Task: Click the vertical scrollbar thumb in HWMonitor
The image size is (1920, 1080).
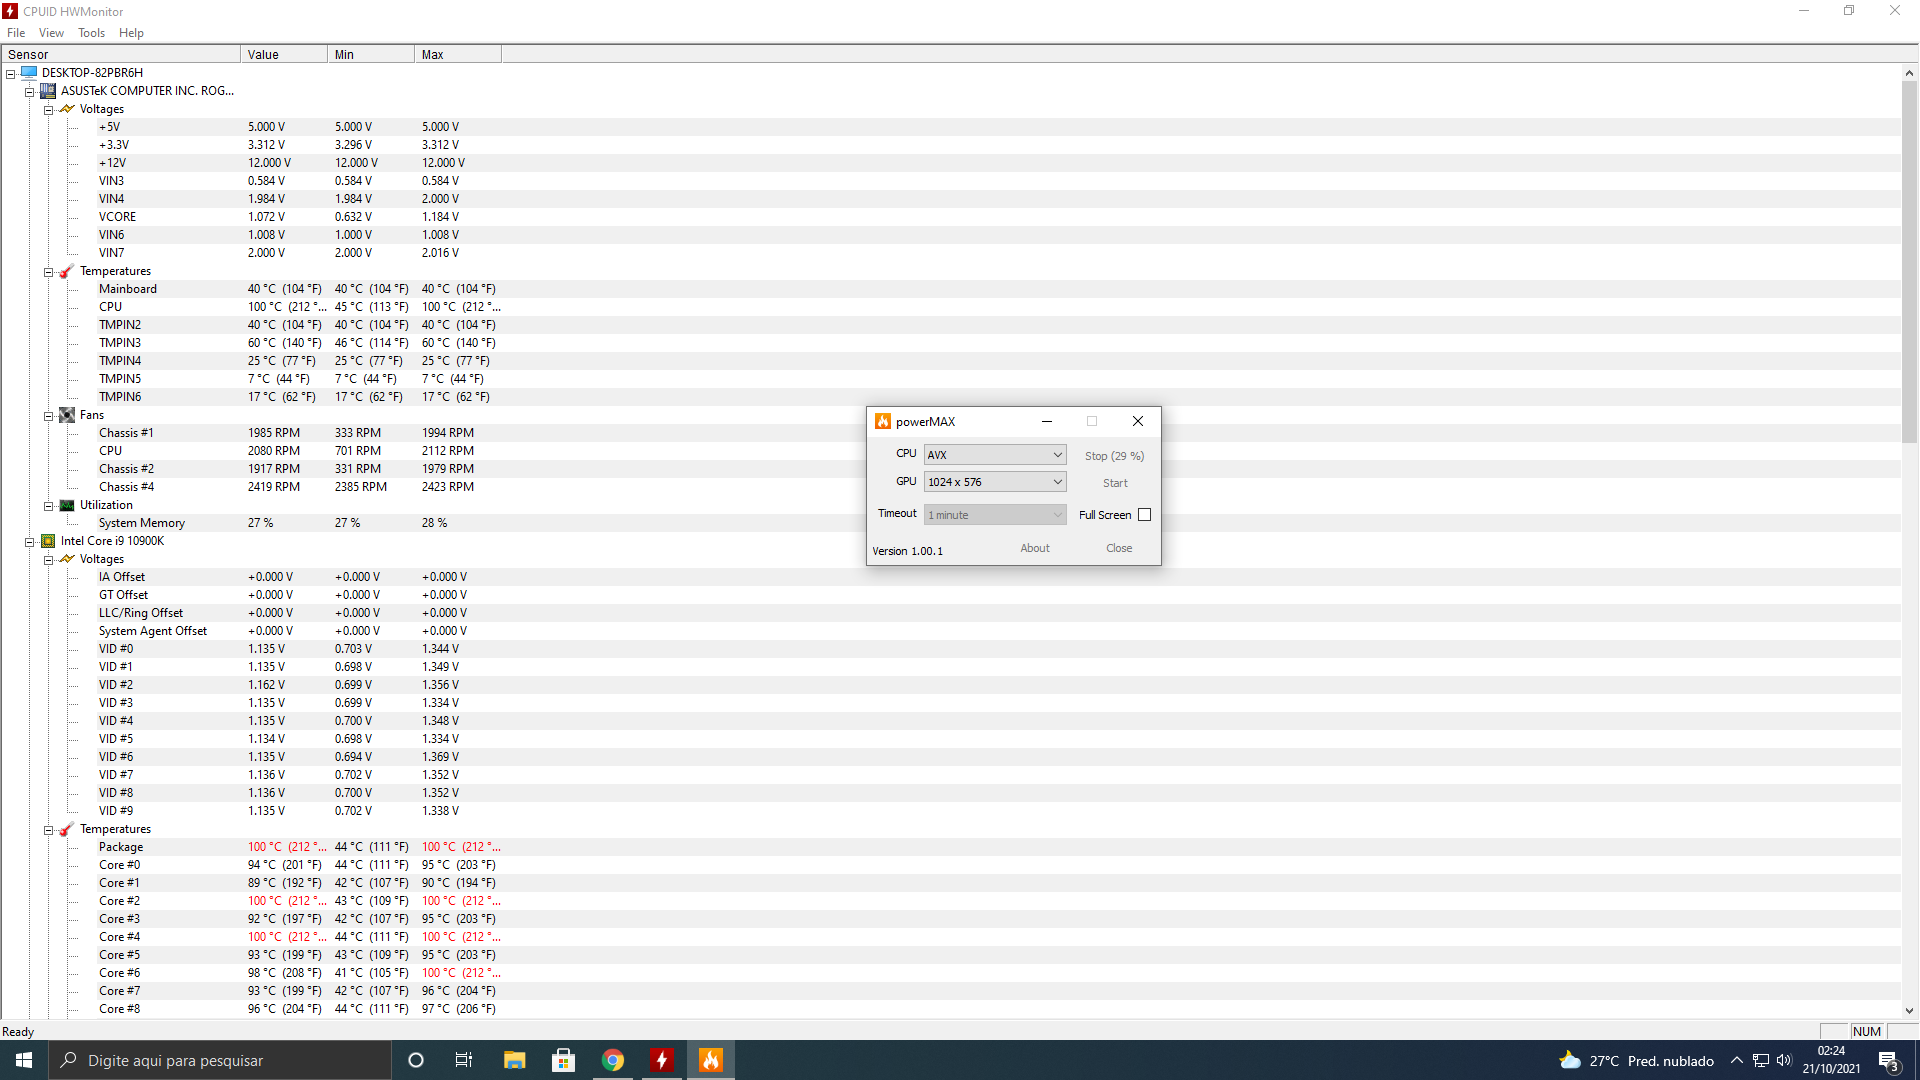Action: tap(1909, 262)
